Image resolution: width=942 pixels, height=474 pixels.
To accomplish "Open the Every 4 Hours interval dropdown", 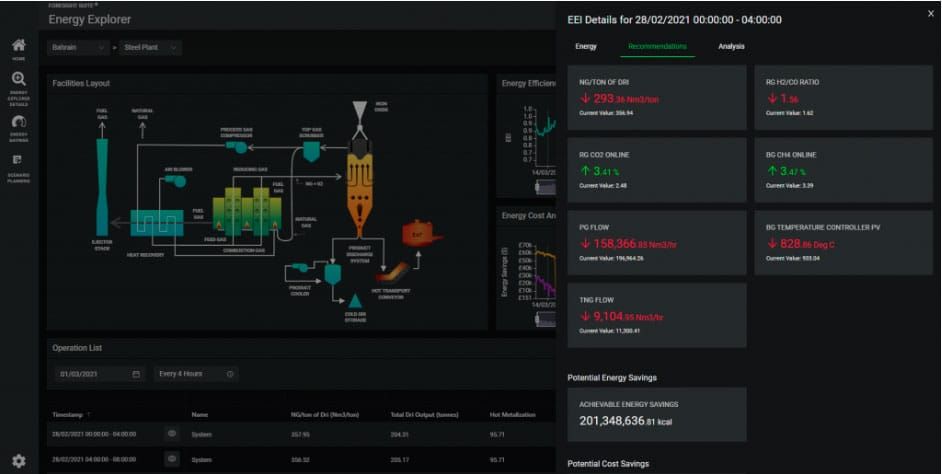I will [195, 374].
